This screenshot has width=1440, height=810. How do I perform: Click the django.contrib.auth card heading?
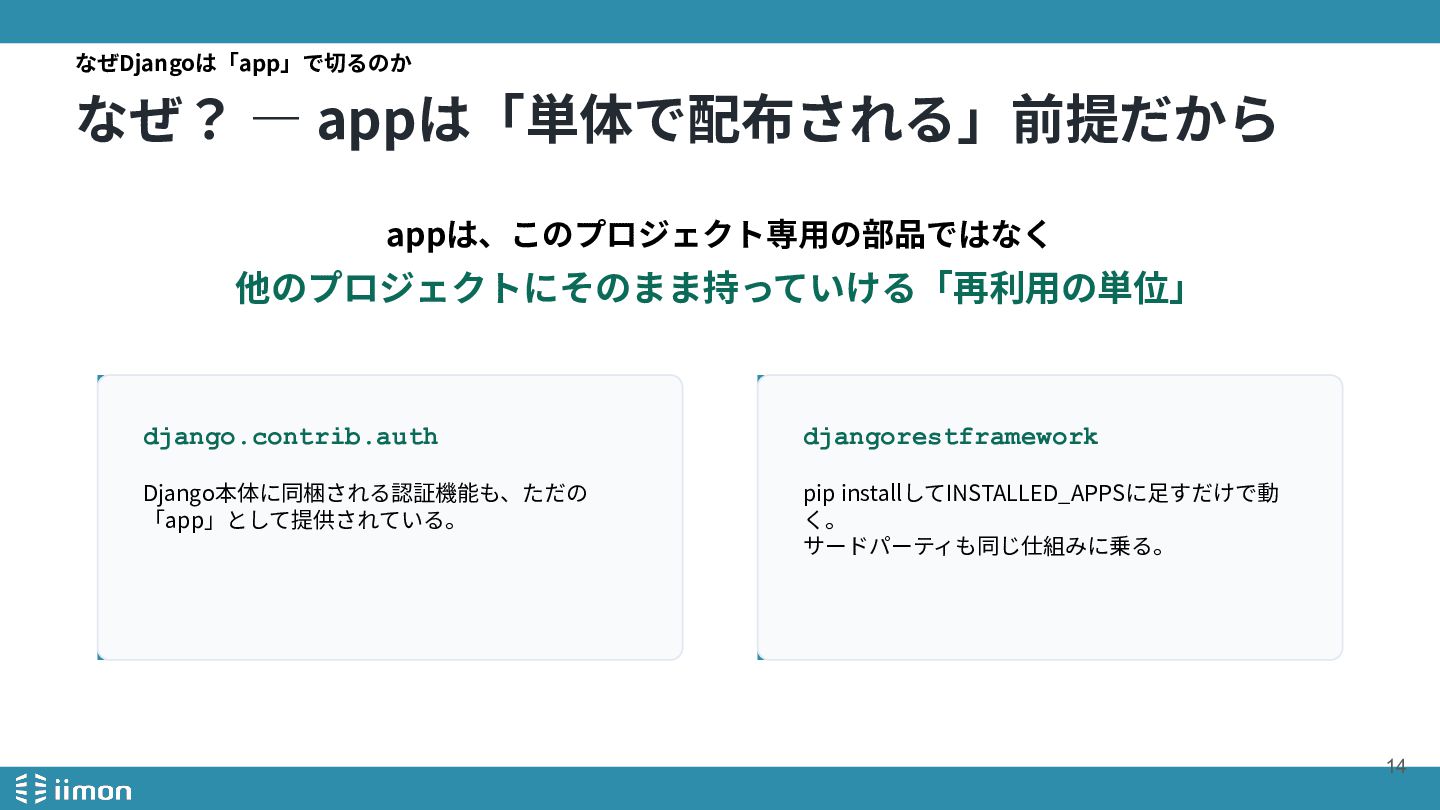pyautogui.click(x=291, y=436)
